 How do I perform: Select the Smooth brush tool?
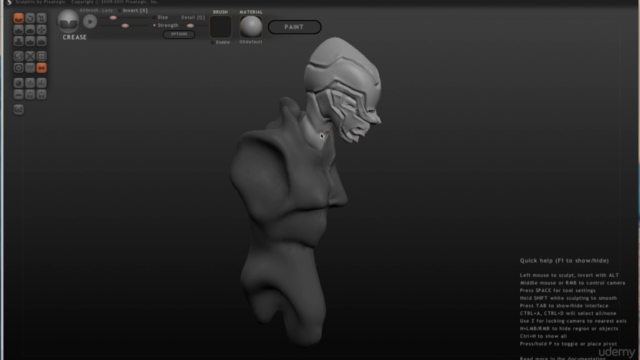click(x=41, y=41)
